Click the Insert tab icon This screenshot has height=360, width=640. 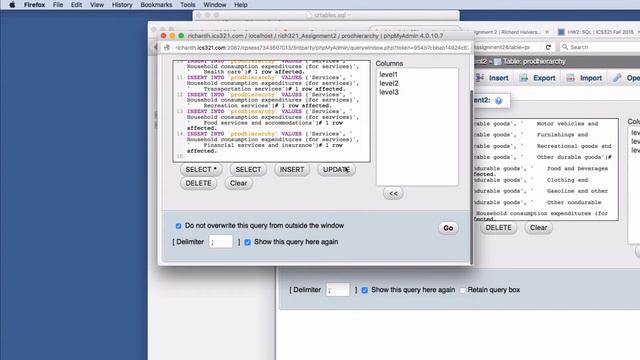pyautogui.click(x=480, y=78)
